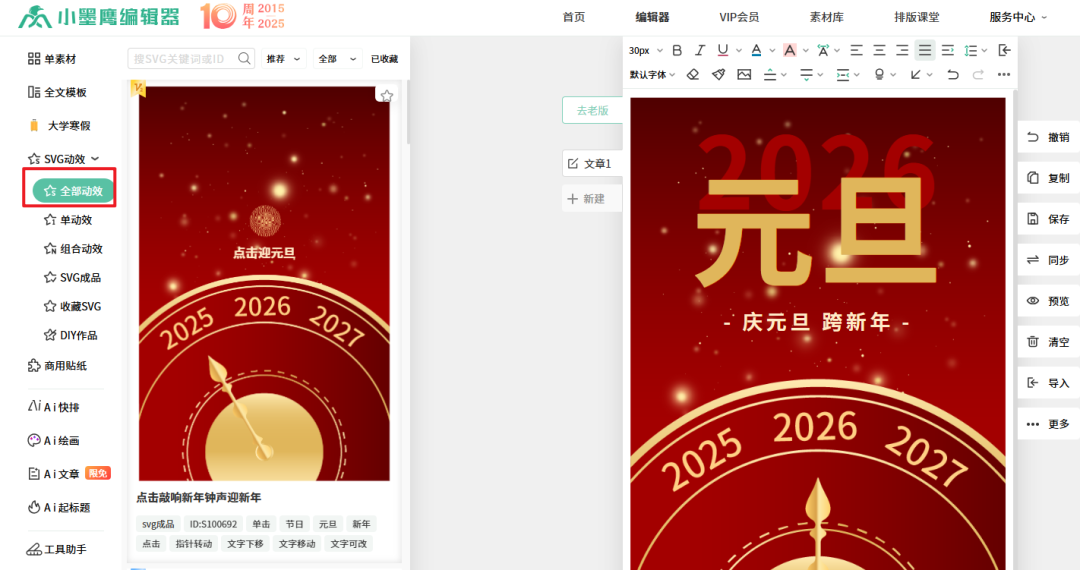Open SVG成品 in the sidebar
The height and width of the screenshot is (570, 1080).
[72, 278]
